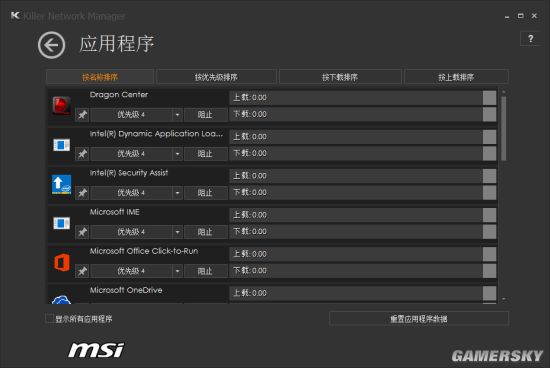Click the Microsoft IME app icon
This screenshot has width=550, height=368.
[61, 223]
